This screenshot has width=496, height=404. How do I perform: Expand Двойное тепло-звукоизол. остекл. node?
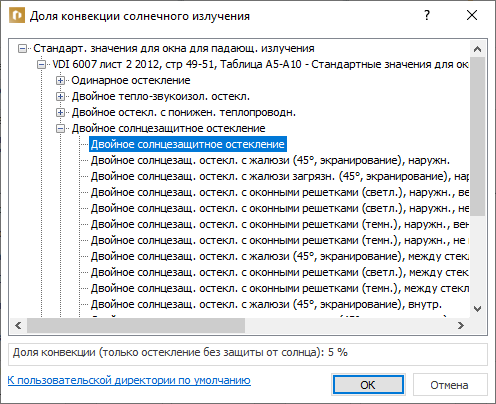click(x=60, y=97)
